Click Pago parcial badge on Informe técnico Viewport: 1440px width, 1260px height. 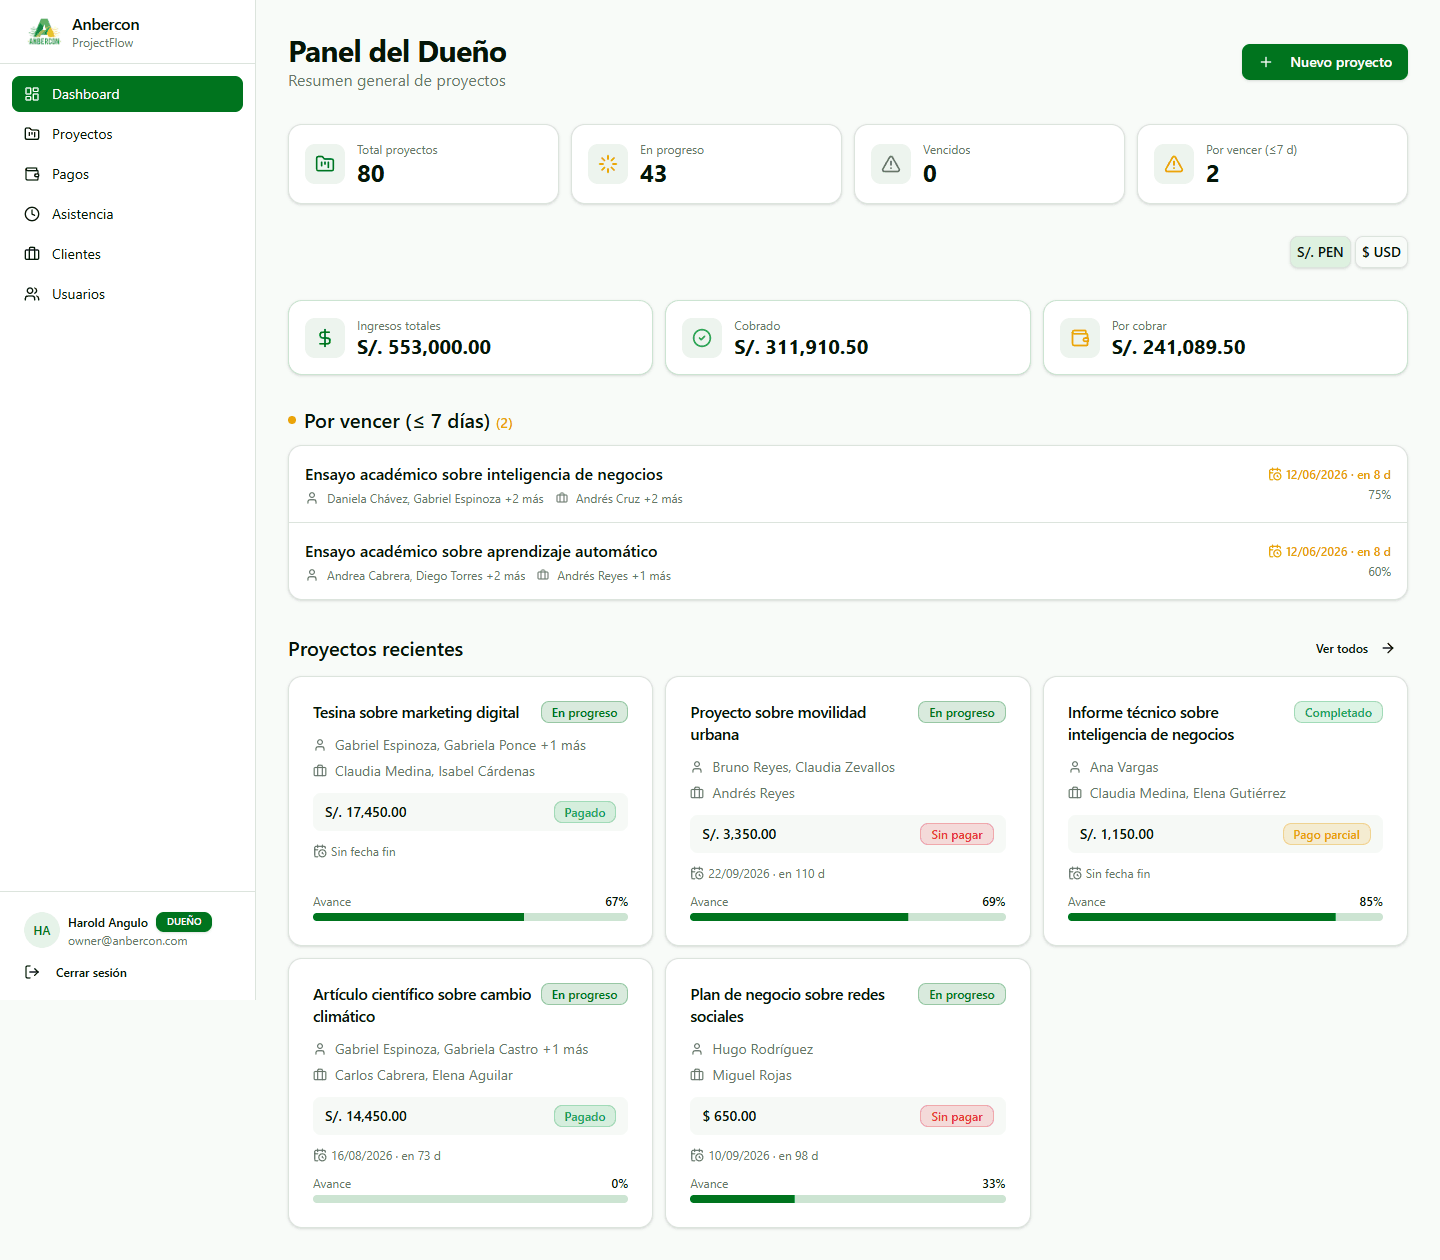pyautogui.click(x=1326, y=835)
